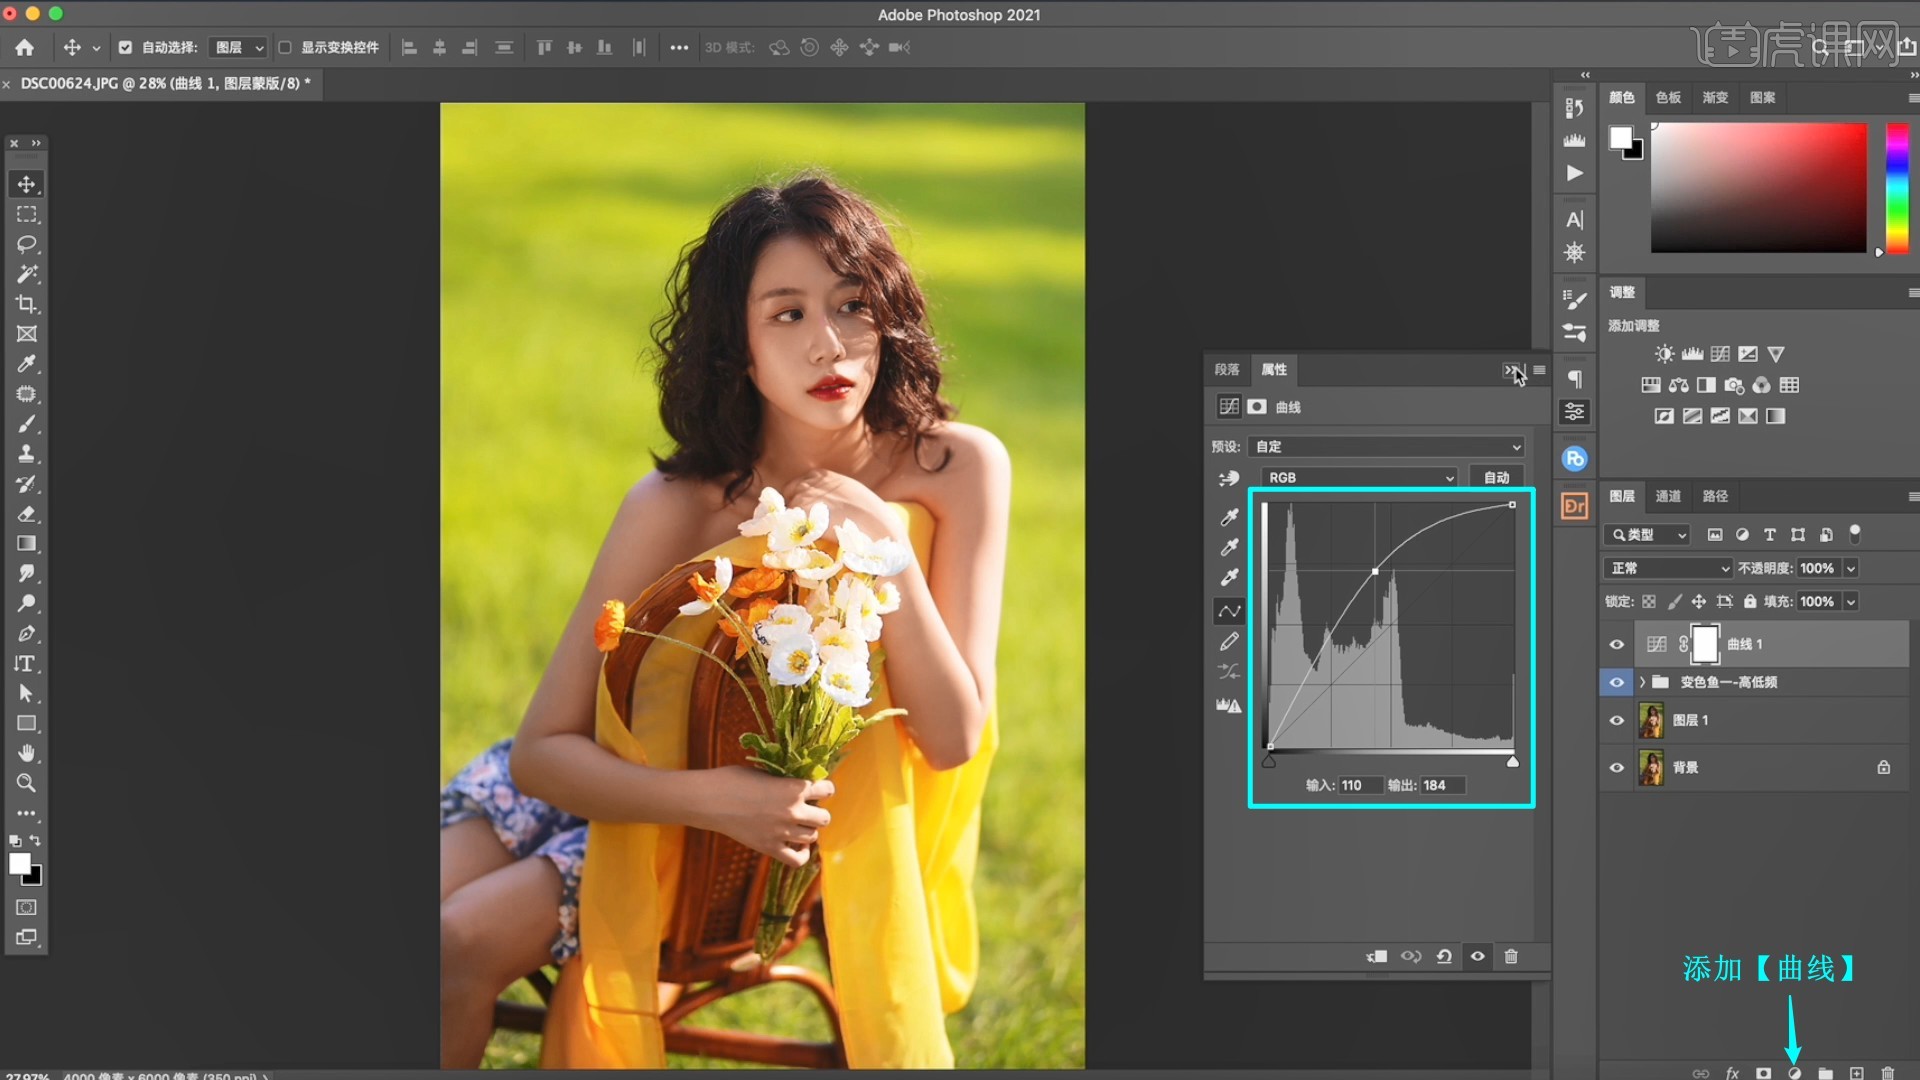
Task: Select the Zoom tool
Action: (27, 783)
